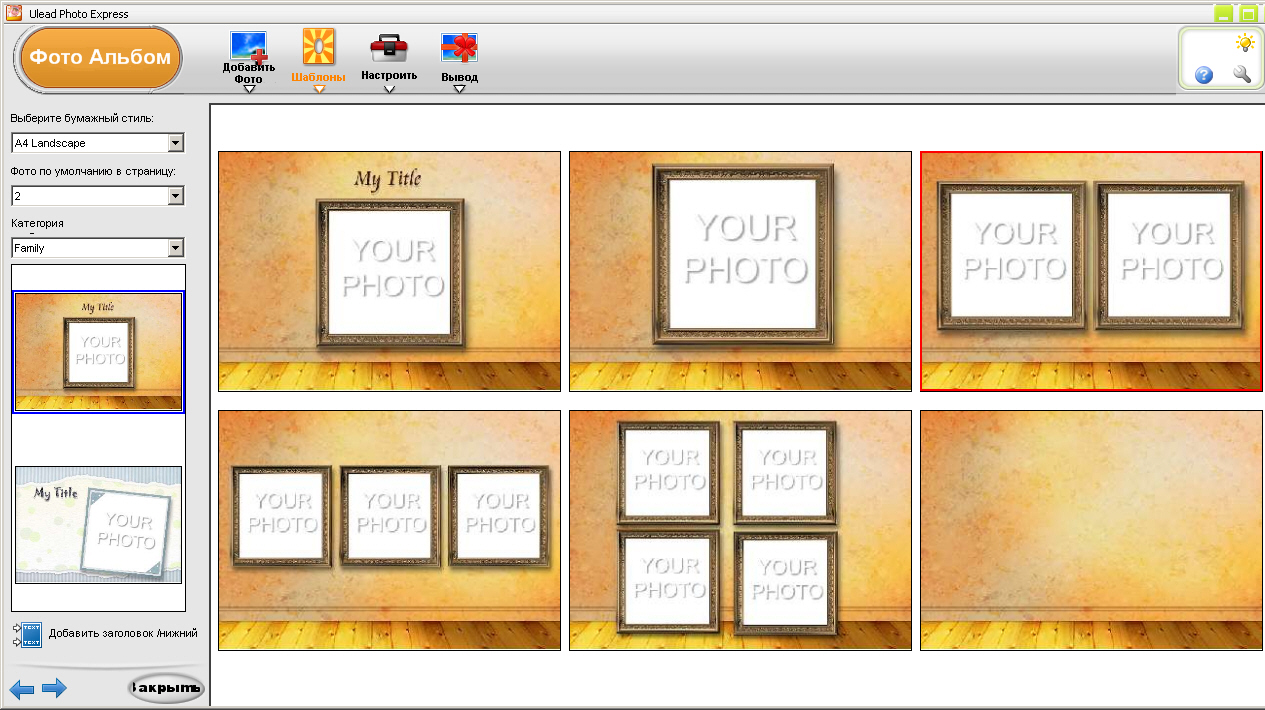Select page layout with My Title and one frame

click(x=389, y=271)
